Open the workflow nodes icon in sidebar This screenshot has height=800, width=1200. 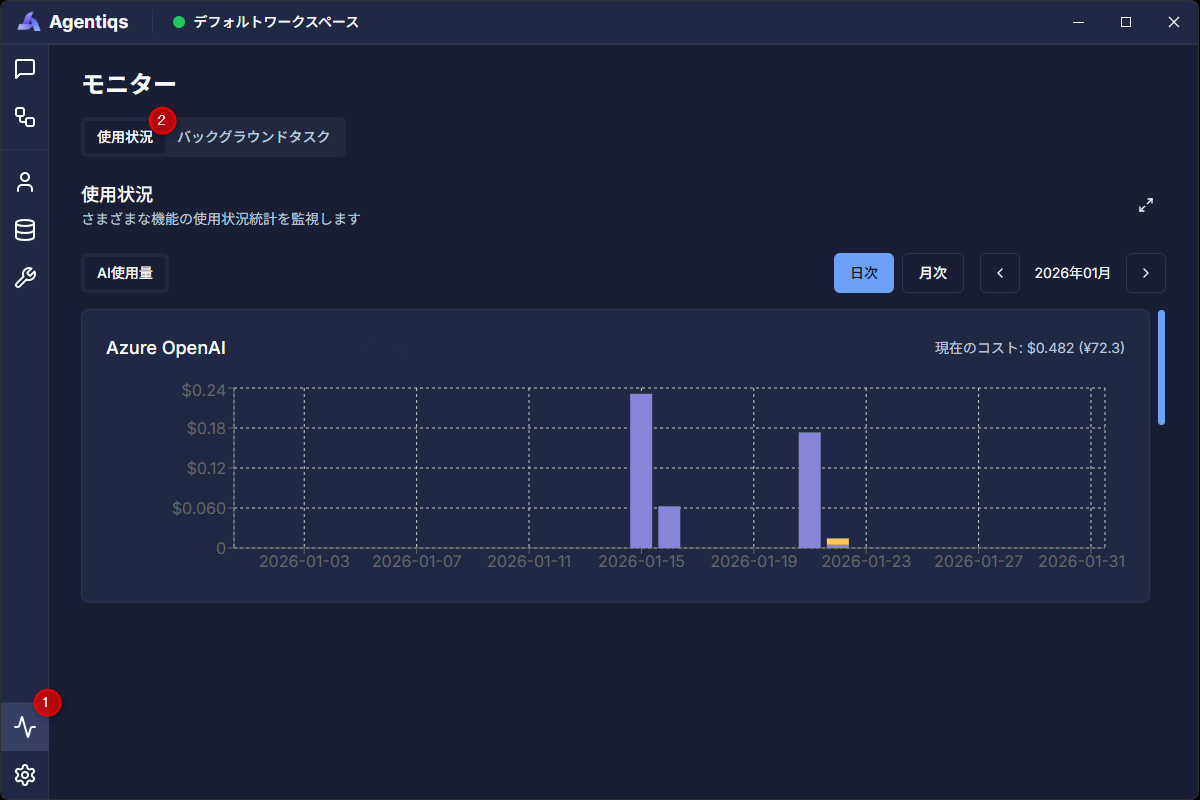tap(25, 117)
